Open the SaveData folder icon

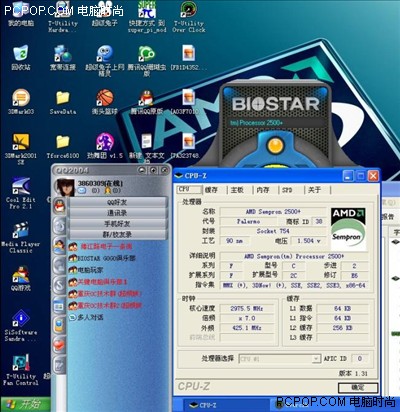[63, 102]
